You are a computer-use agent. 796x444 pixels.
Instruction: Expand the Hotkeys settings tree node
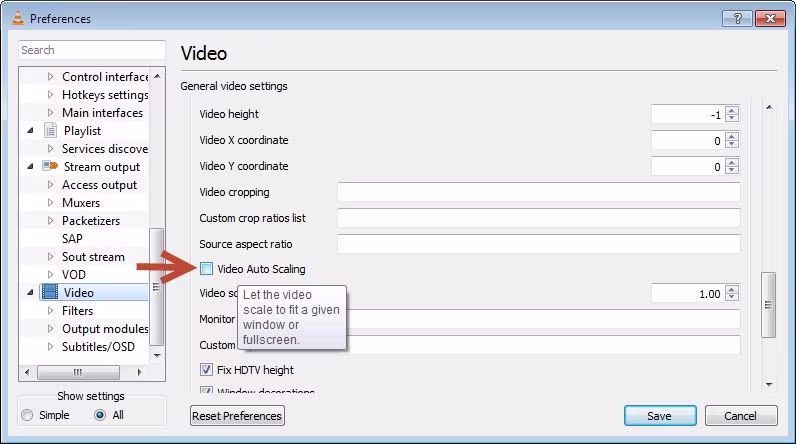(50, 94)
